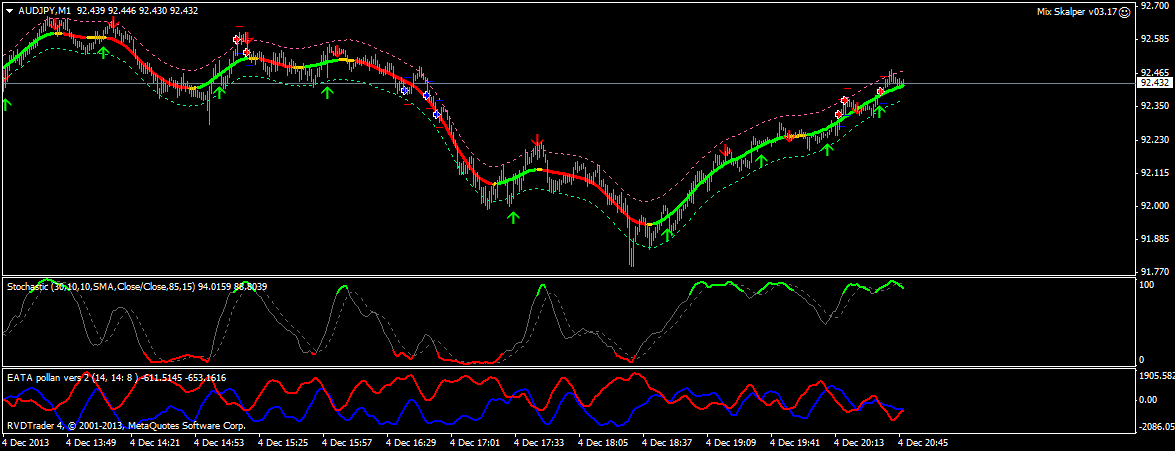Click the 1905.582 EATA scale value
This screenshot has height=451, width=1175.
(x=1156, y=375)
